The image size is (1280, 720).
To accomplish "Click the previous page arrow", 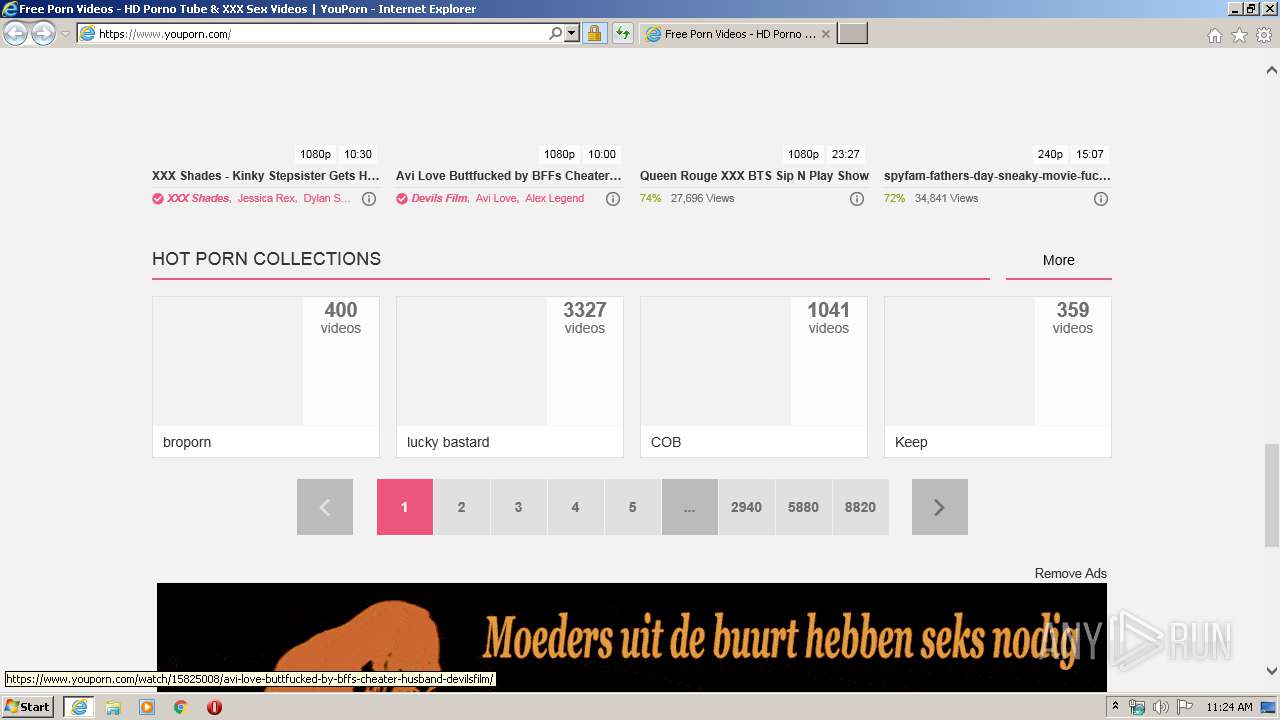I will pyautogui.click(x=325, y=507).
